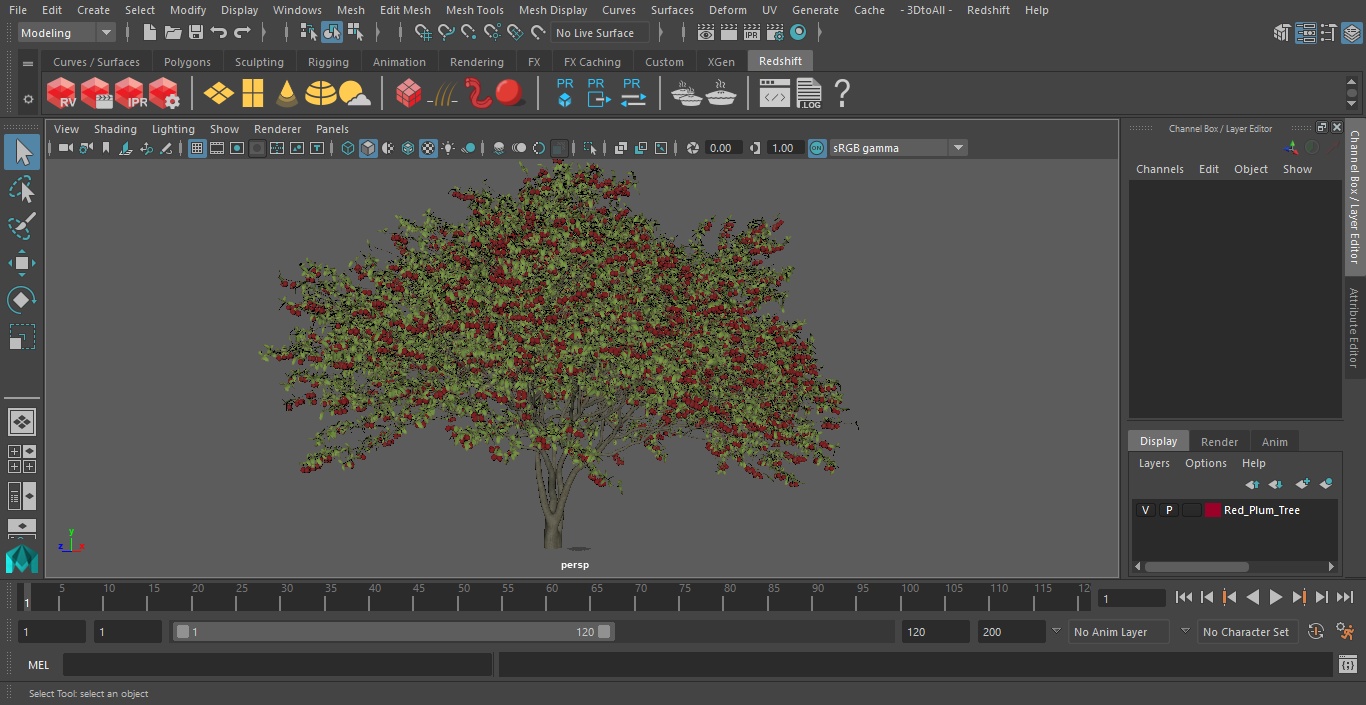The width and height of the screenshot is (1366, 705).
Task: Create Redshift spot light cone icon
Action: (x=287, y=94)
